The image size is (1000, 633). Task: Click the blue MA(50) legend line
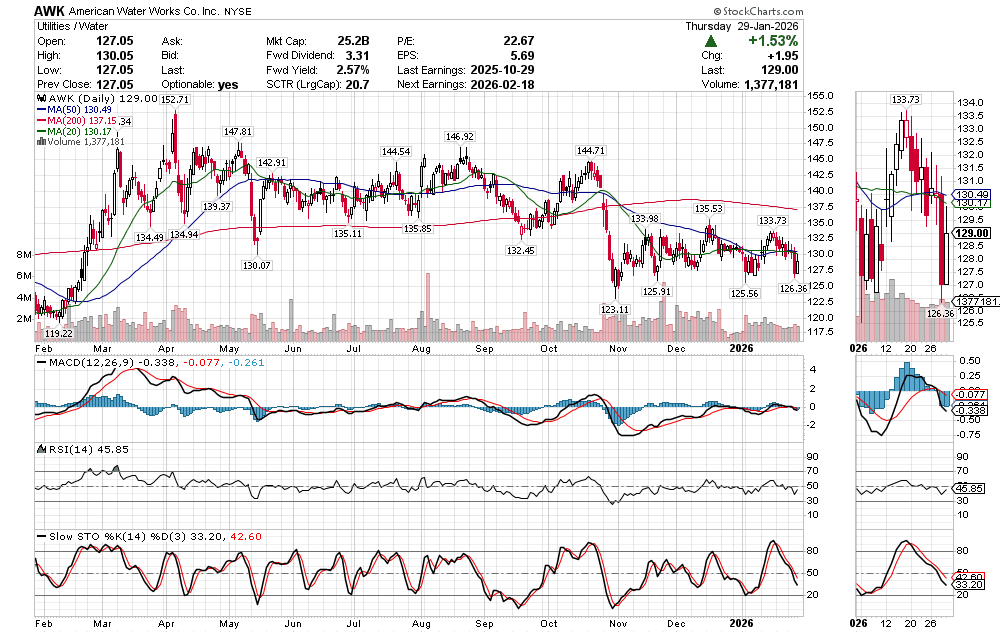[41, 110]
